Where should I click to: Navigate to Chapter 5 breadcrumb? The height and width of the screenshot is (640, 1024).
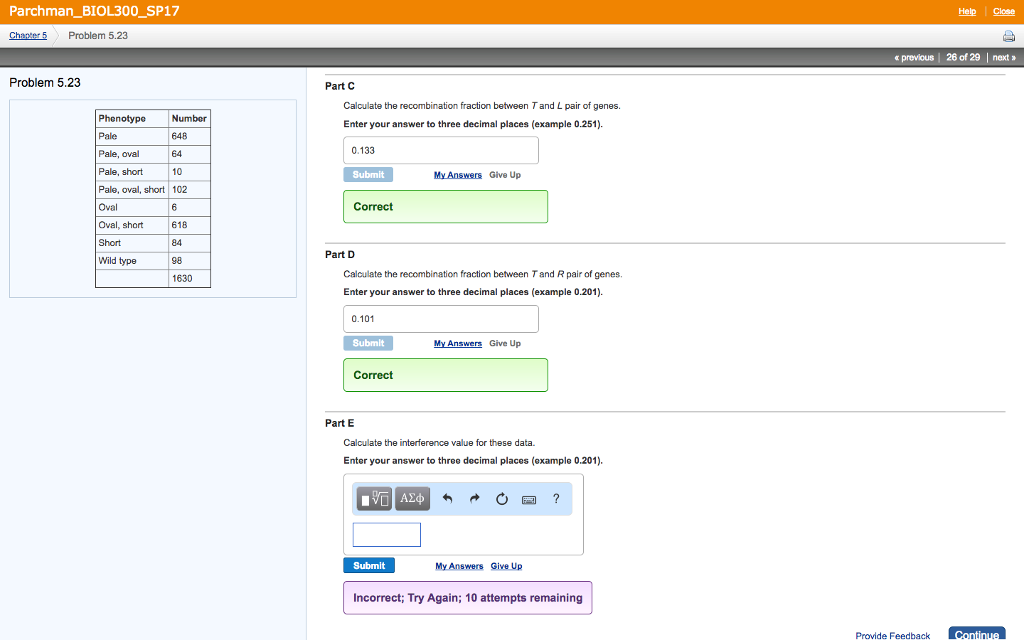pyautogui.click(x=28, y=36)
